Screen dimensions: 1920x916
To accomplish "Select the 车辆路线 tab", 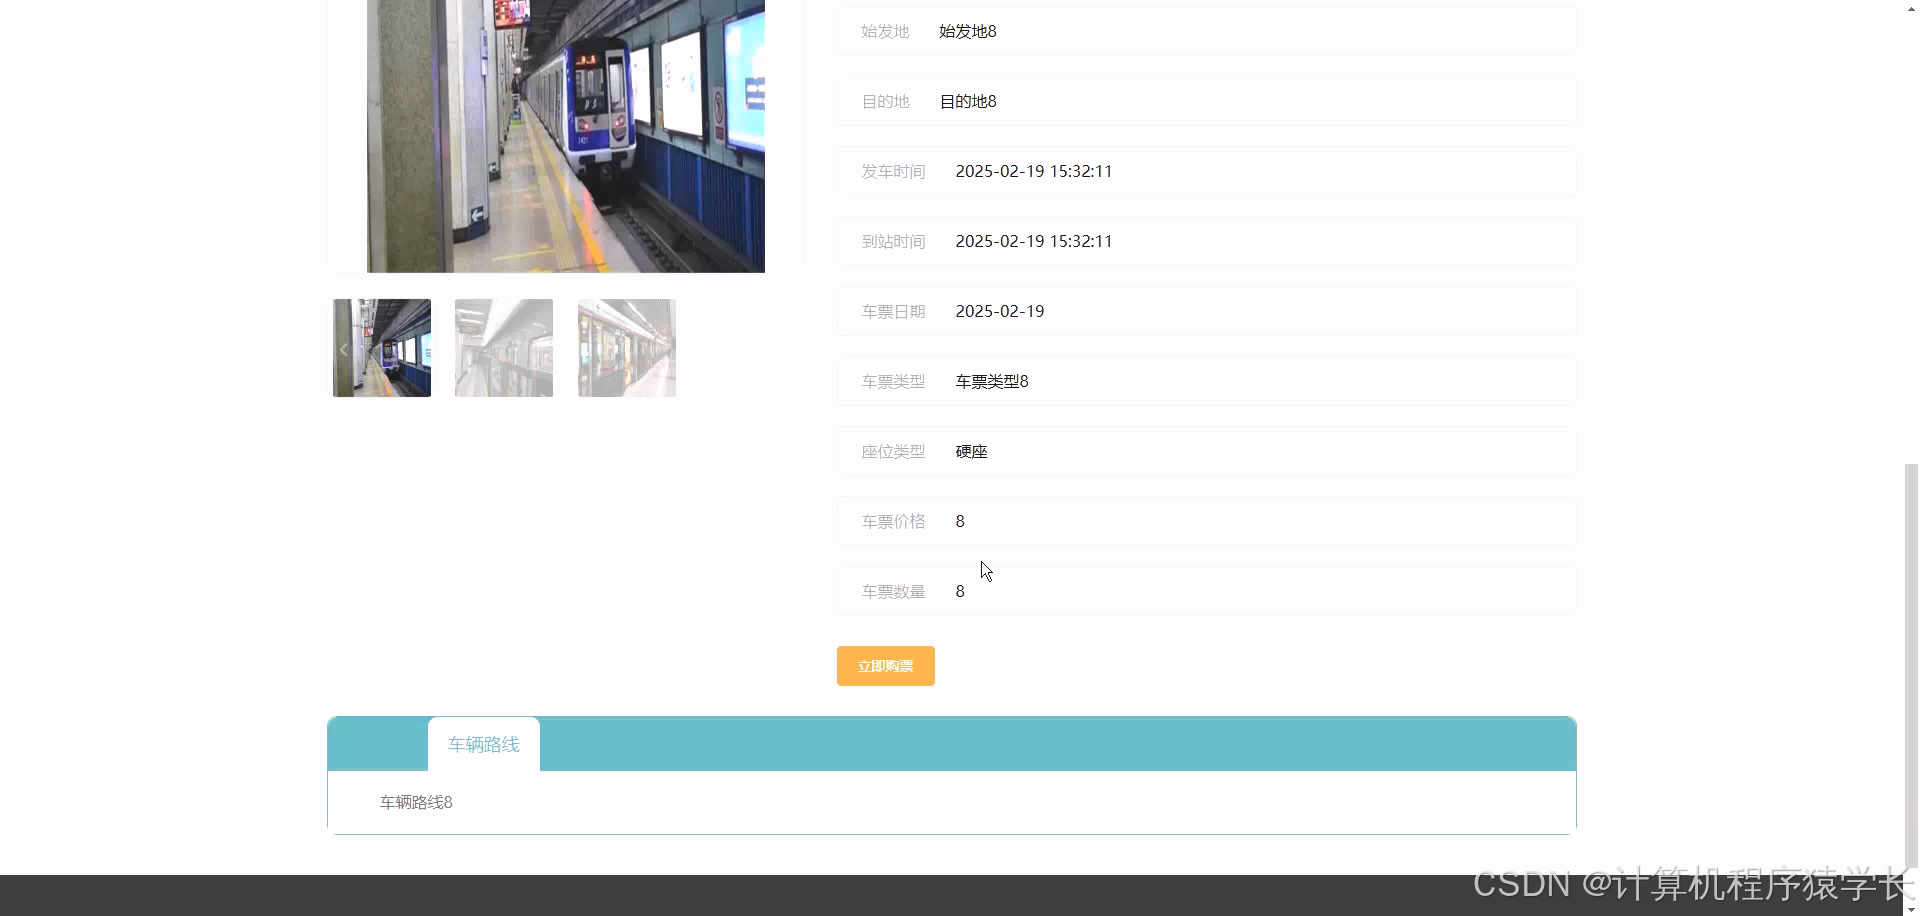I will click(484, 744).
